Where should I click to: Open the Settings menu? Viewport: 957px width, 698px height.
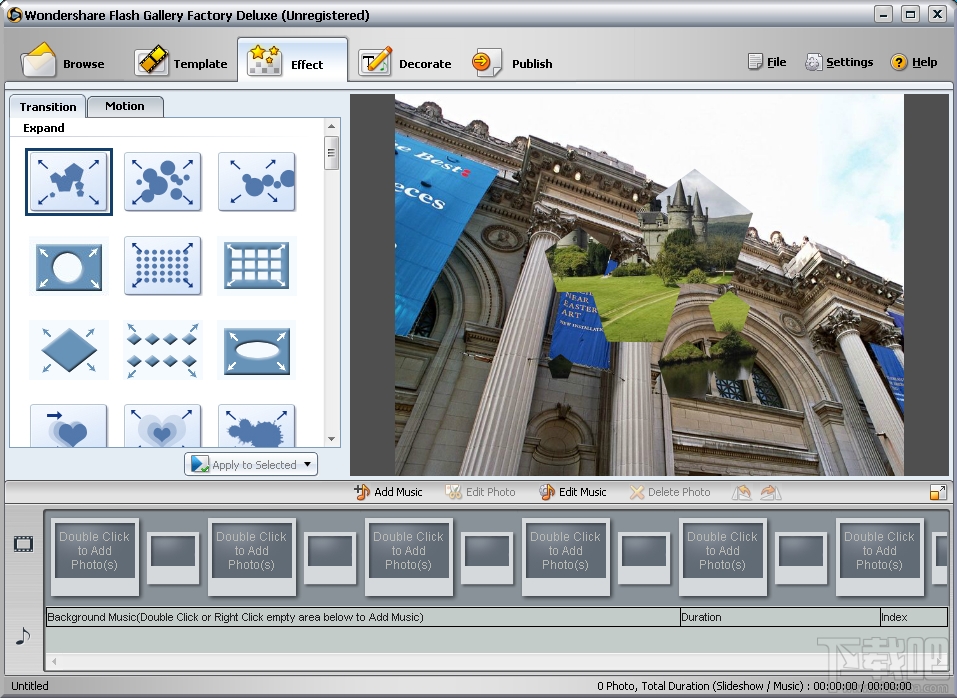(839, 62)
